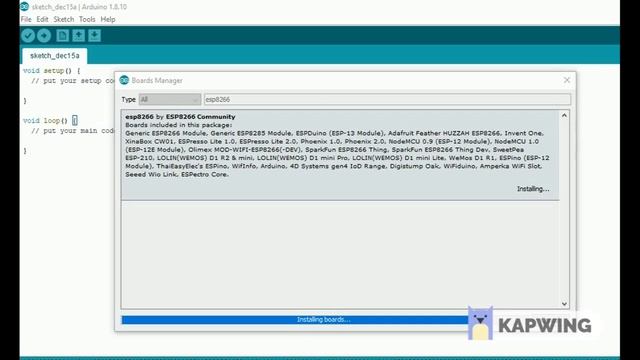This screenshot has width=640, height=360.
Task: Click the Verify checkmark toolbar icon
Action: pos(28,36)
